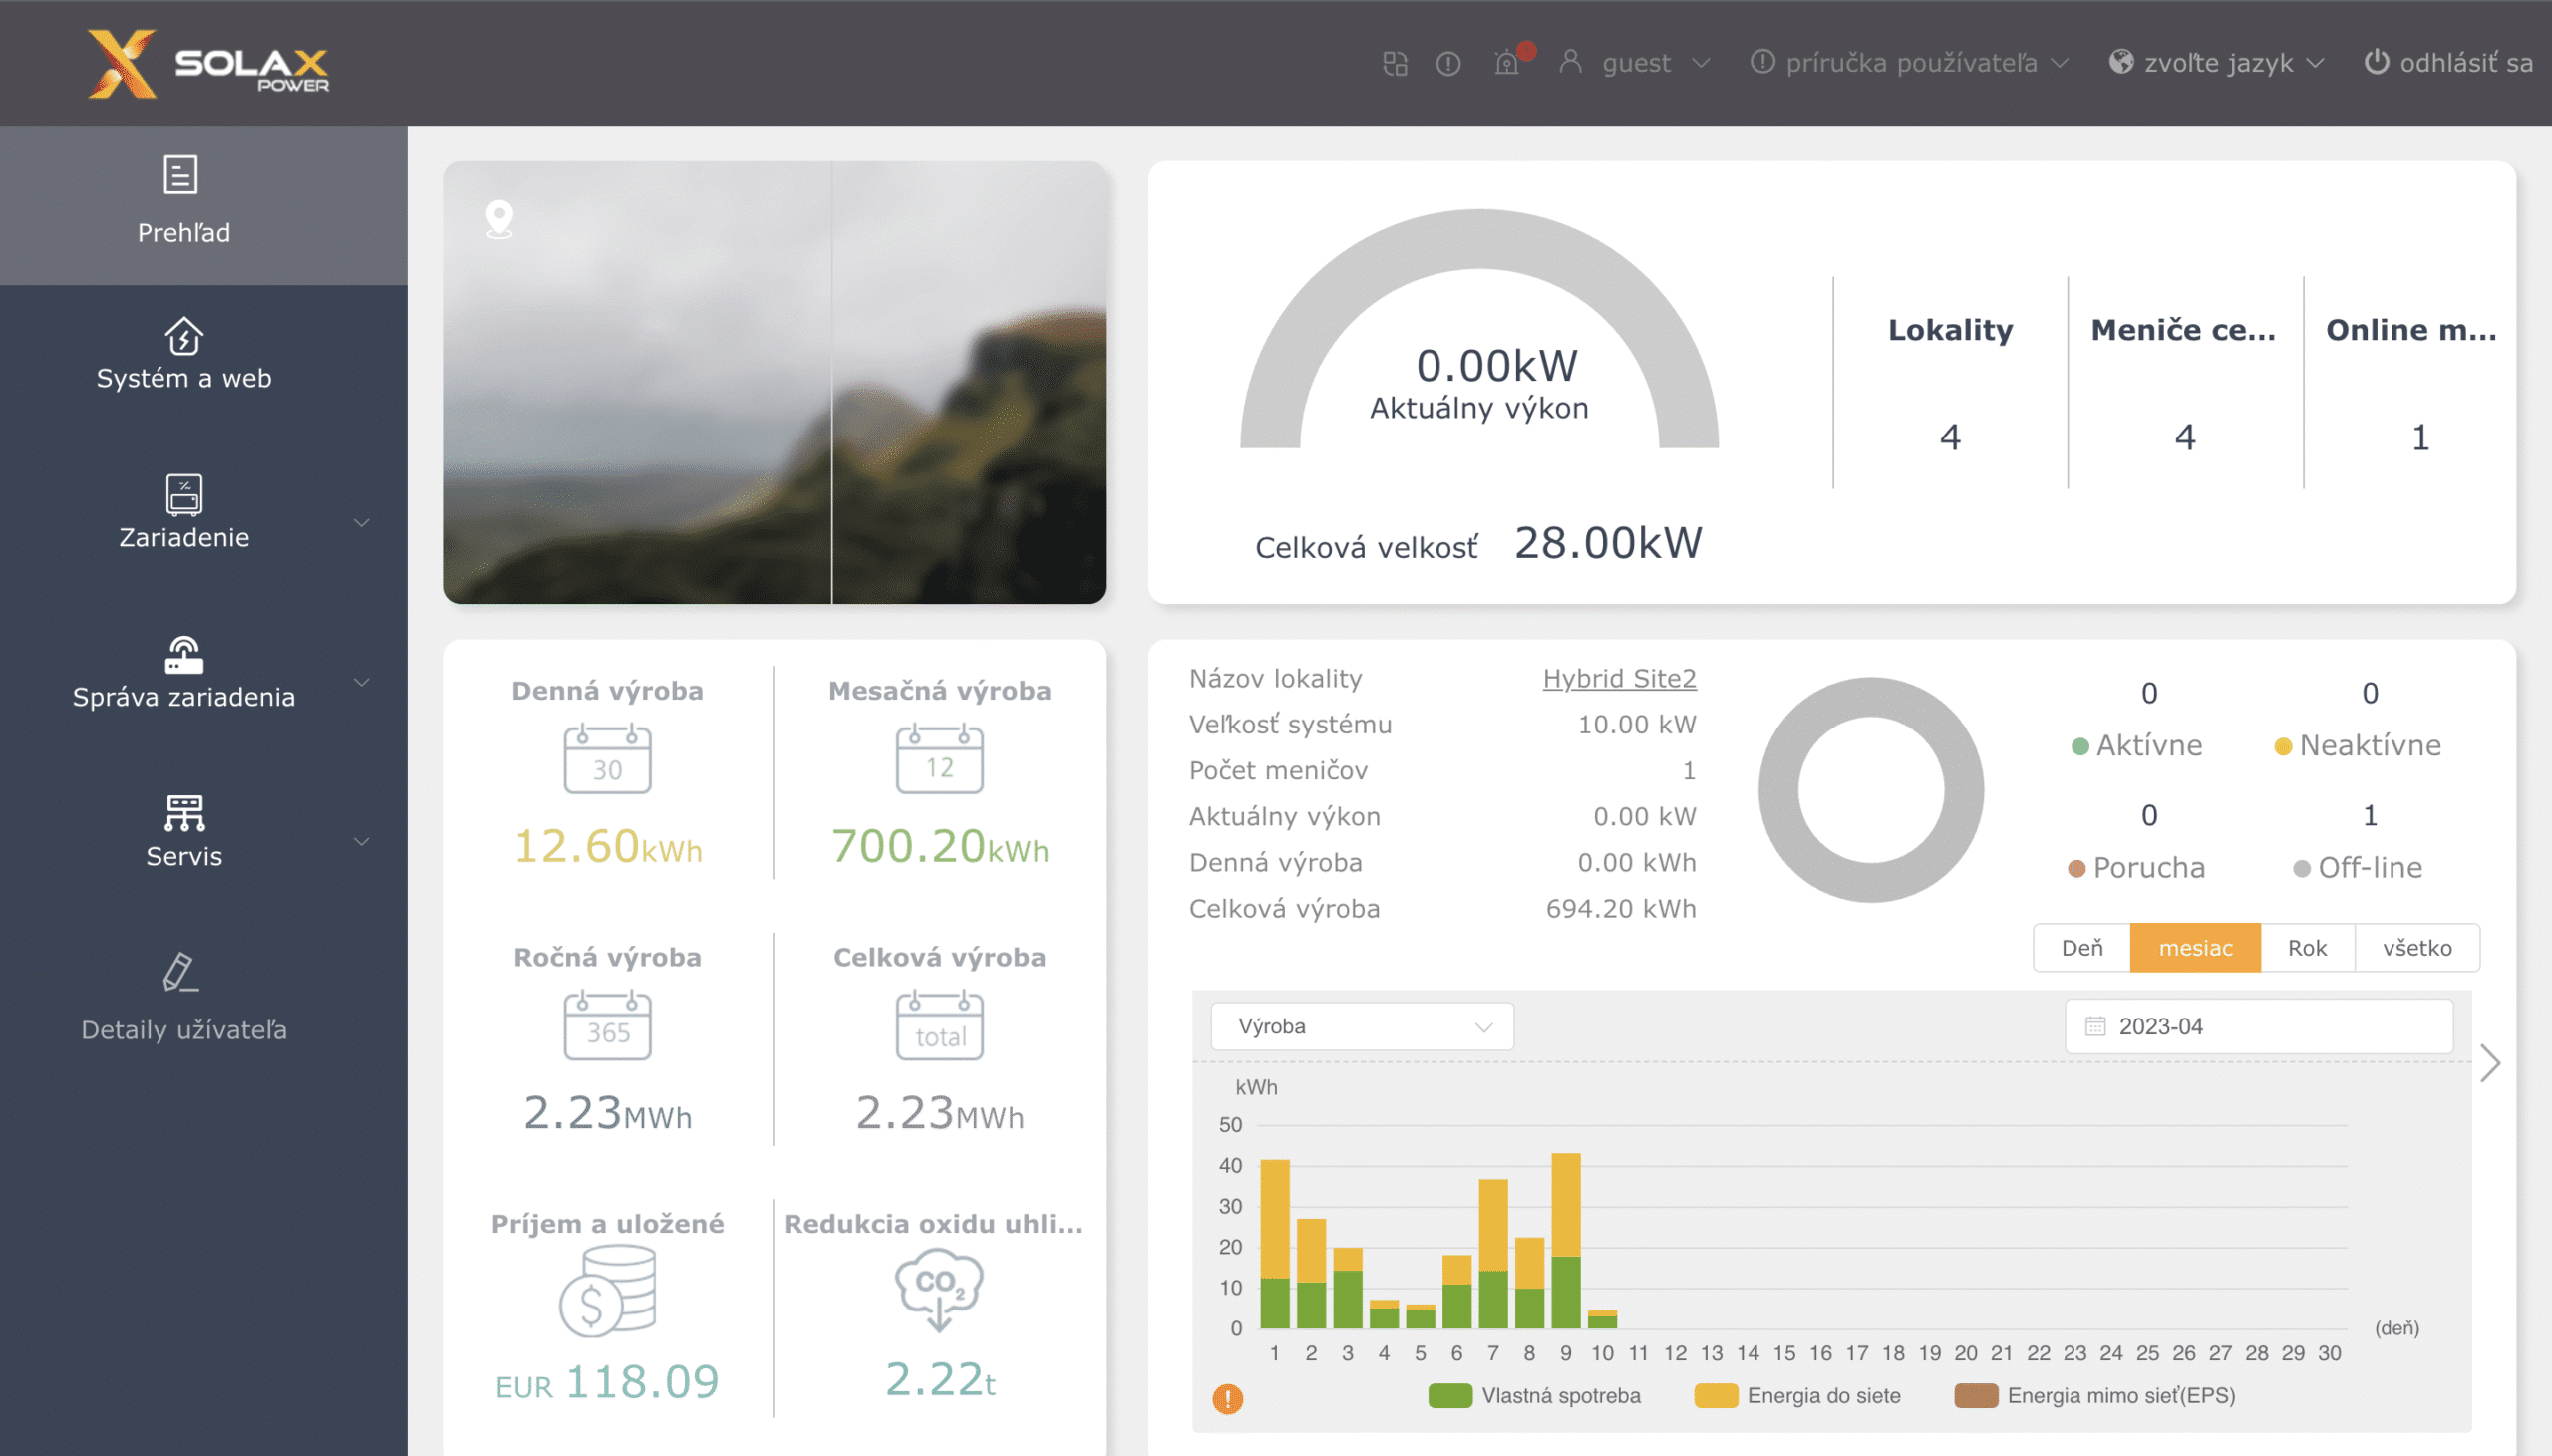Click next site arrow right of chart
2552x1456 pixels.
point(2490,1063)
